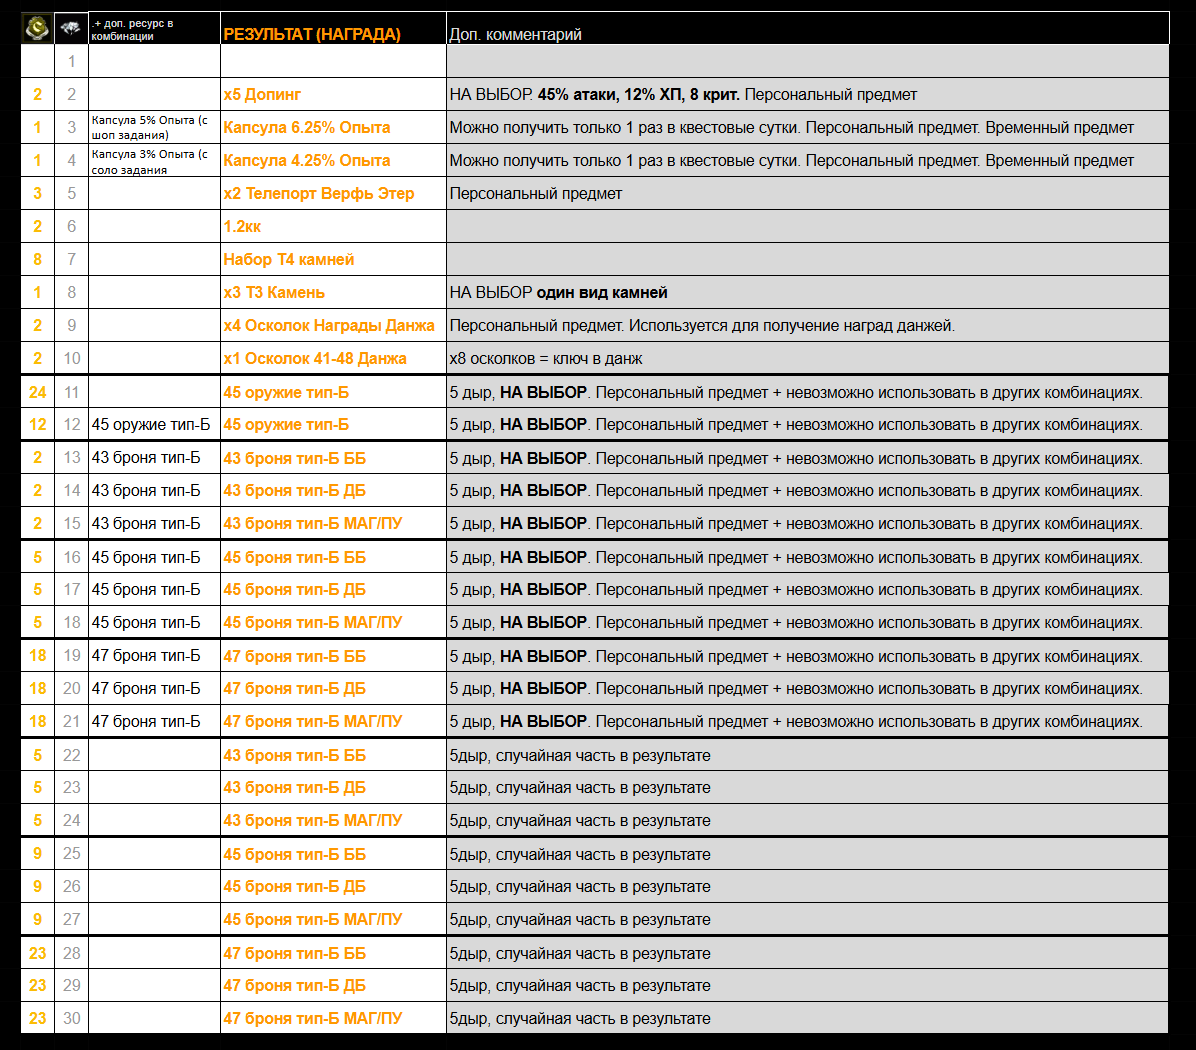
Task: Click the 'x5 Допинг' reward cell
Action: coord(262,95)
